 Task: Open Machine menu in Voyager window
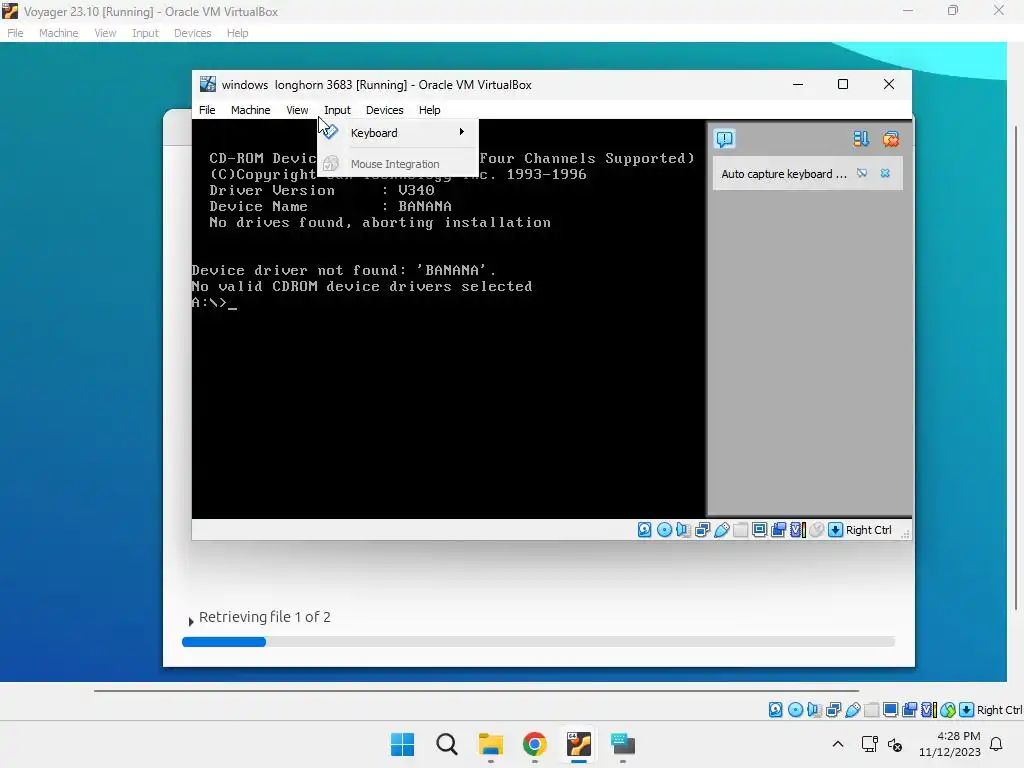point(58,33)
